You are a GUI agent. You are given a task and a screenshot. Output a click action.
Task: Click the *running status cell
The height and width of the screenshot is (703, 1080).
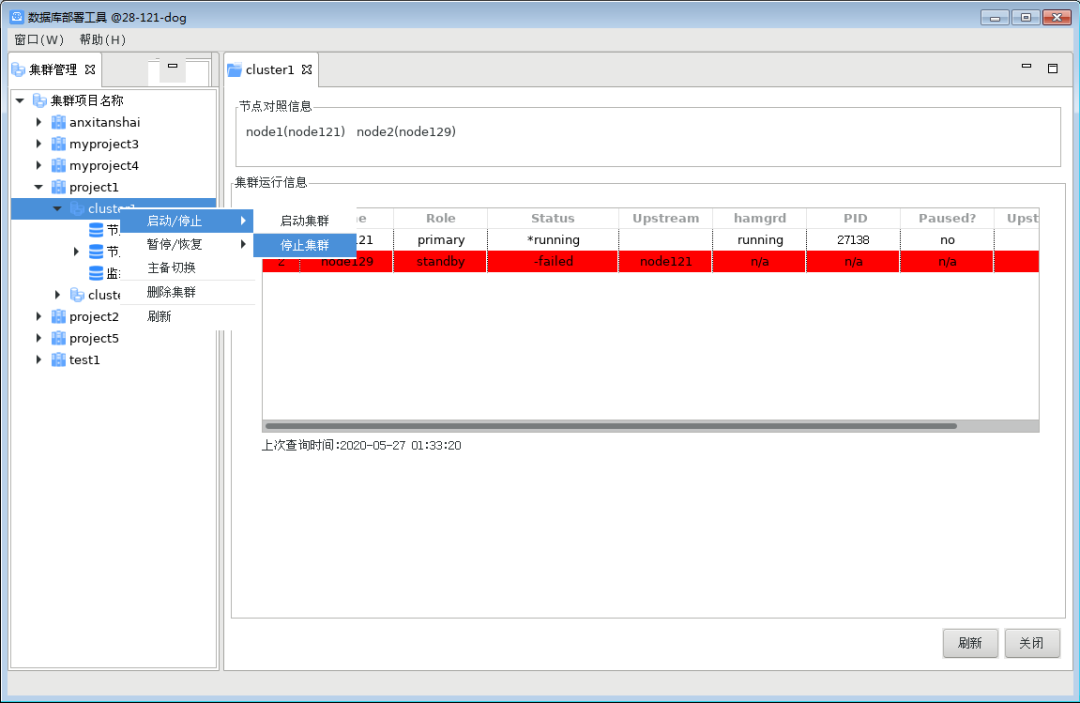coord(552,240)
